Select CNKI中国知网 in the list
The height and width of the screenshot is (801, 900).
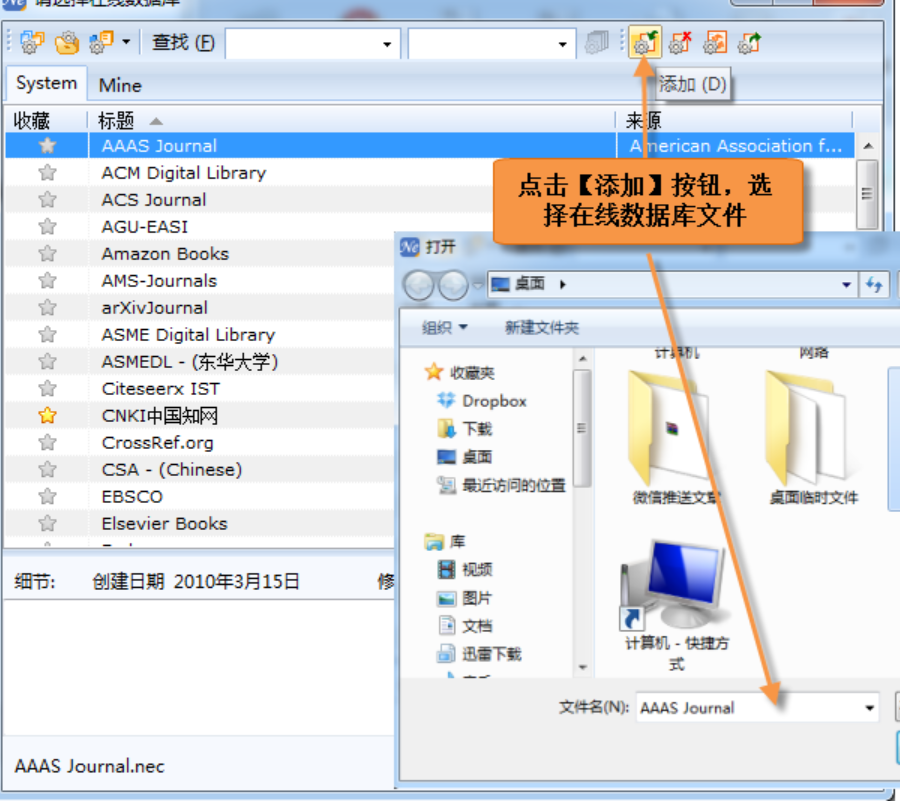point(160,415)
